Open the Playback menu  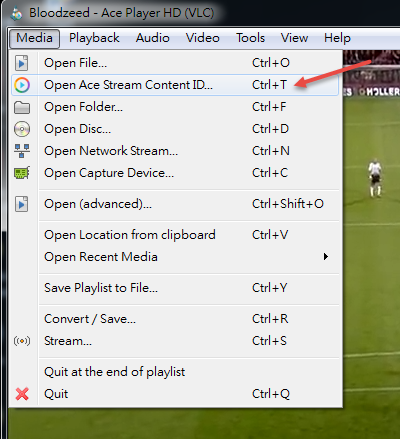click(x=94, y=38)
